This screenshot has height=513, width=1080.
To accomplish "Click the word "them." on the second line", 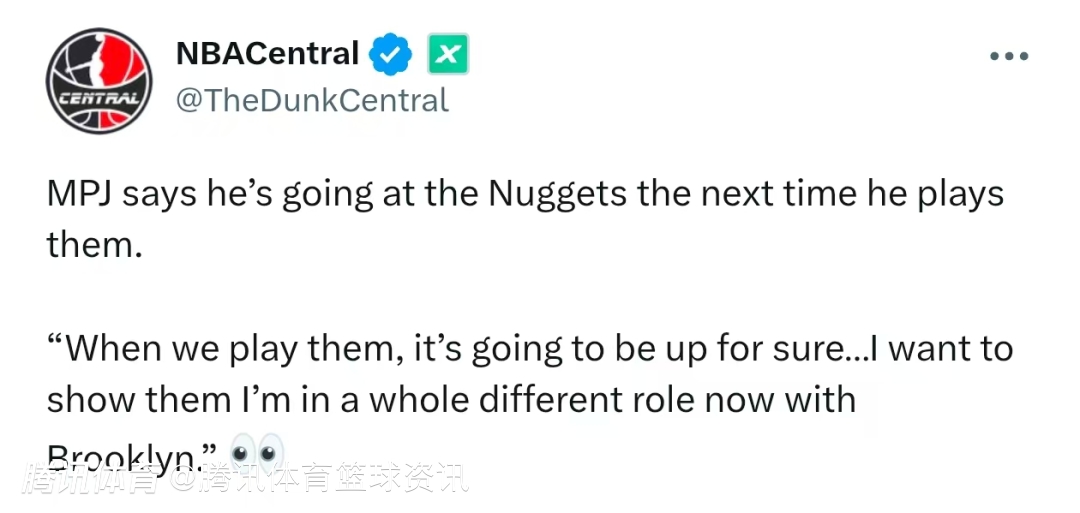I will (94, 246).
